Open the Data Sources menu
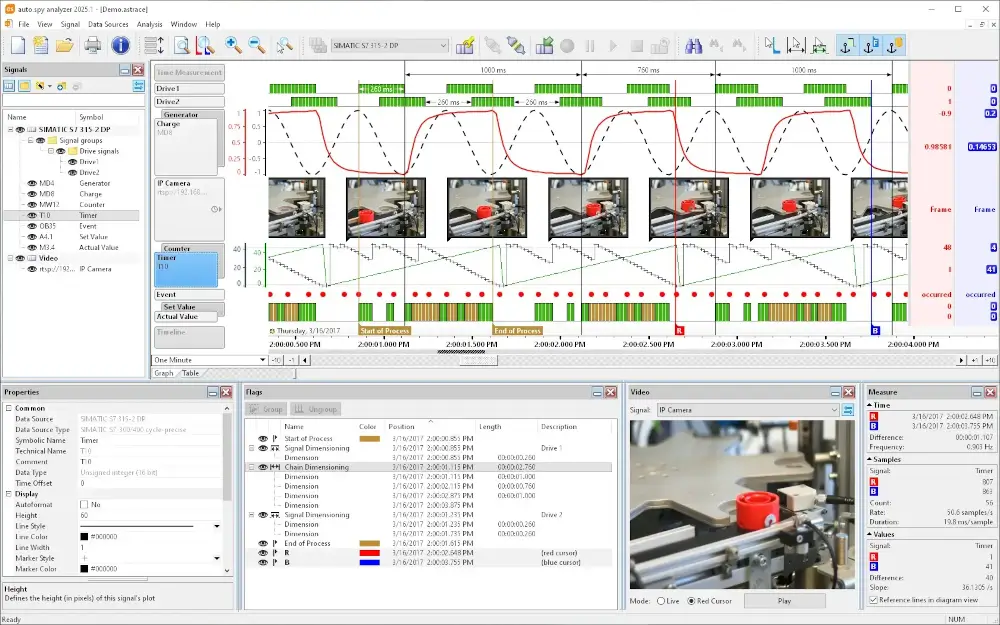 (108, 24)
